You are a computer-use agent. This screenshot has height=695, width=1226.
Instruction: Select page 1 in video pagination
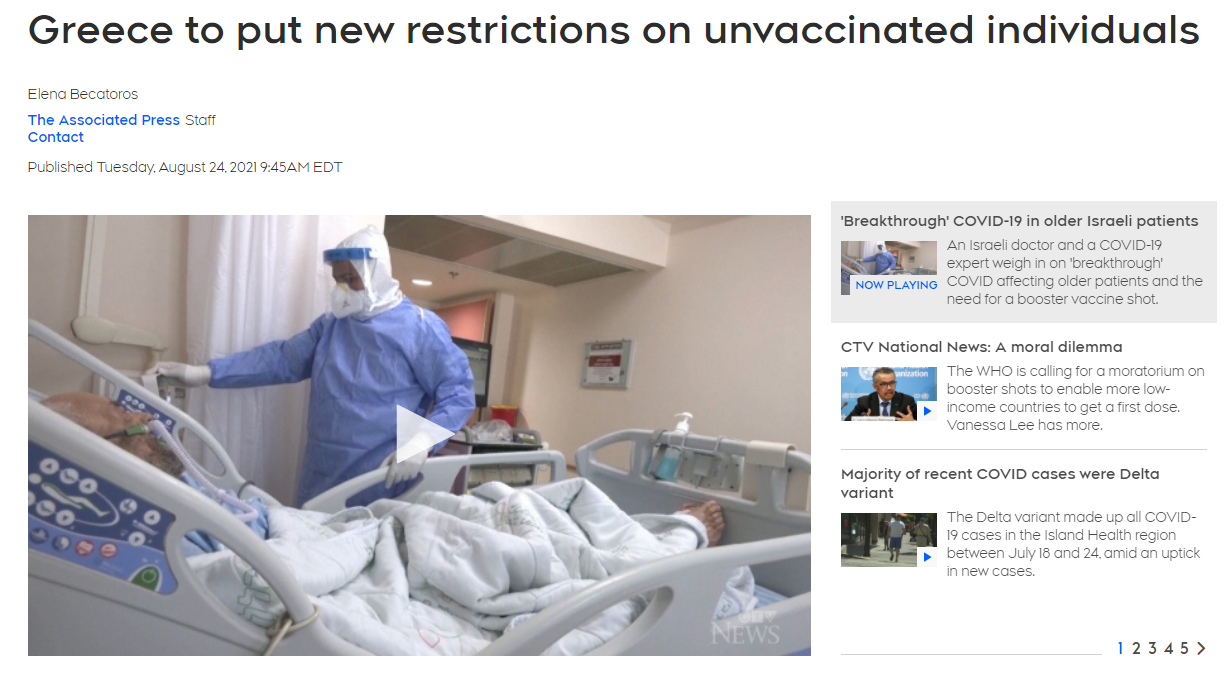pyautogui.click(x=1121, y=648)
